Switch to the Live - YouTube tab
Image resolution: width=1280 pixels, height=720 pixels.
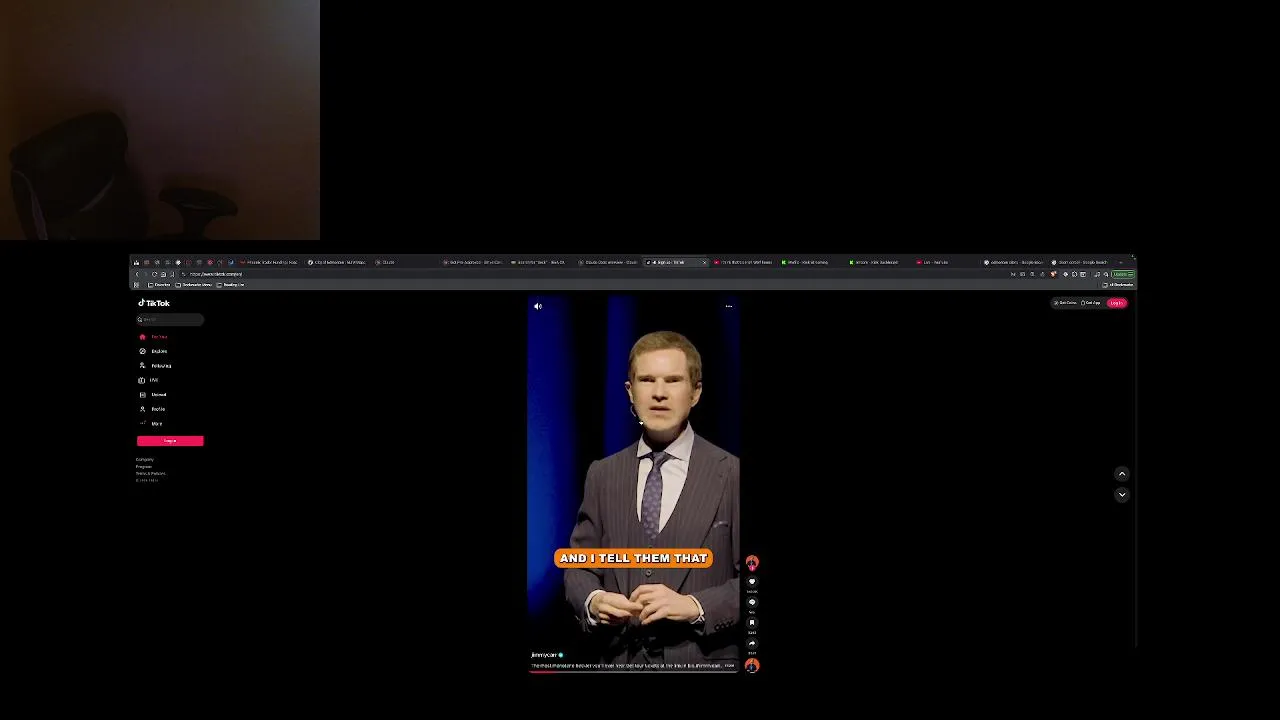coord(946,262)
